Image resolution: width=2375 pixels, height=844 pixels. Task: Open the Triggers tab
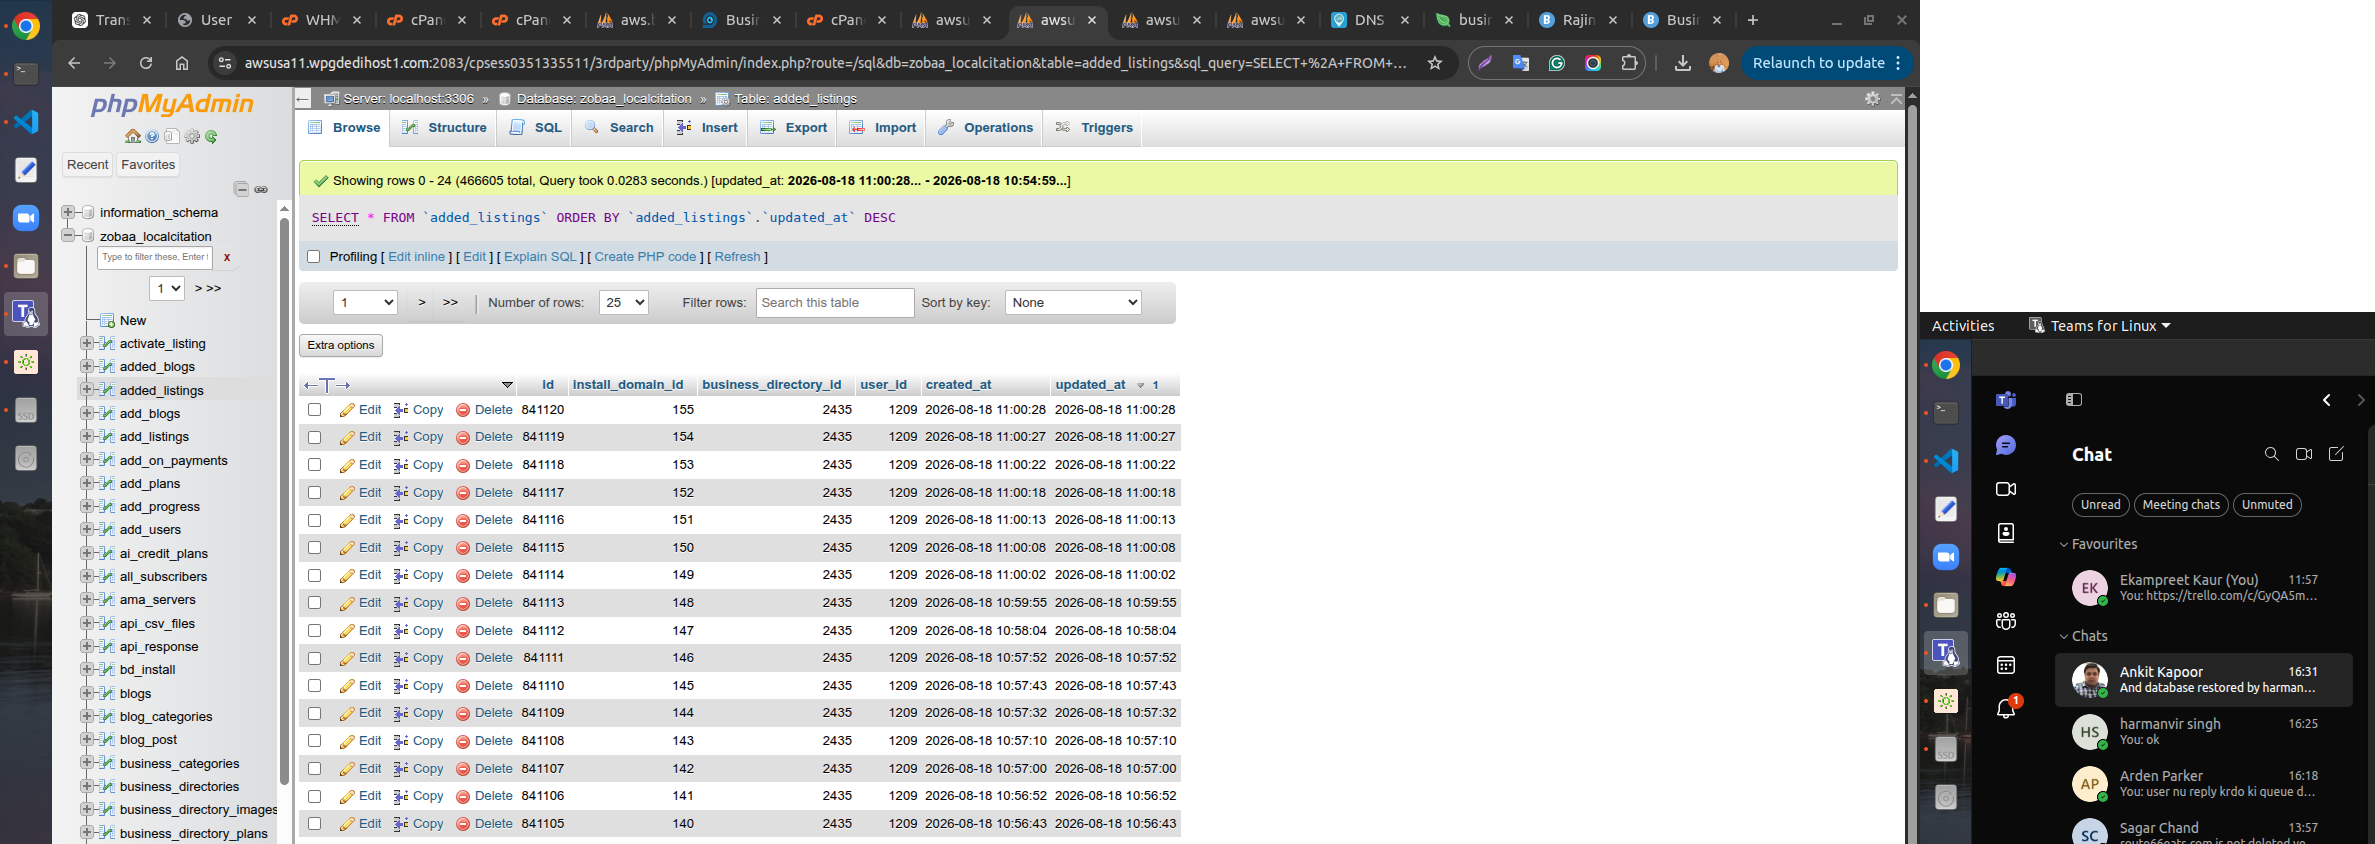(x=1094, y=128)
